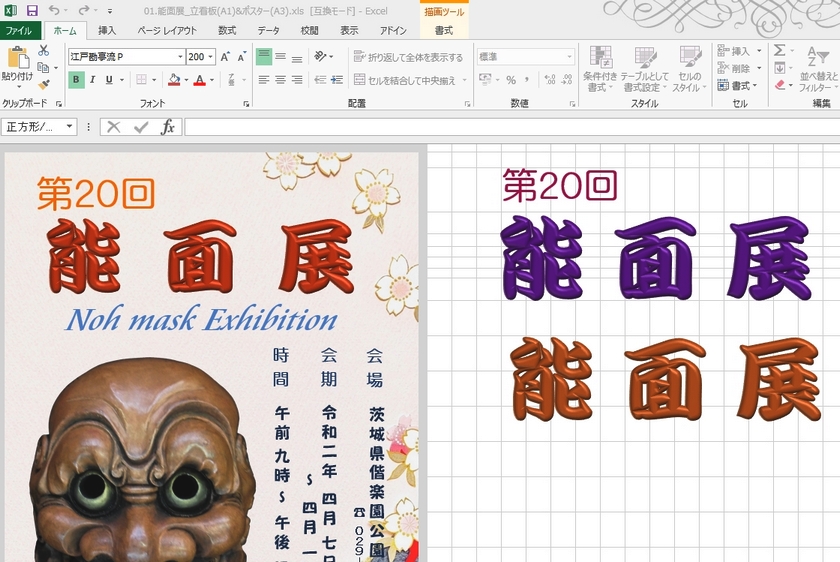The image size is (840, 562).
Task: Click the Save icon in quick access toolbar
Action: pos(32,10)
